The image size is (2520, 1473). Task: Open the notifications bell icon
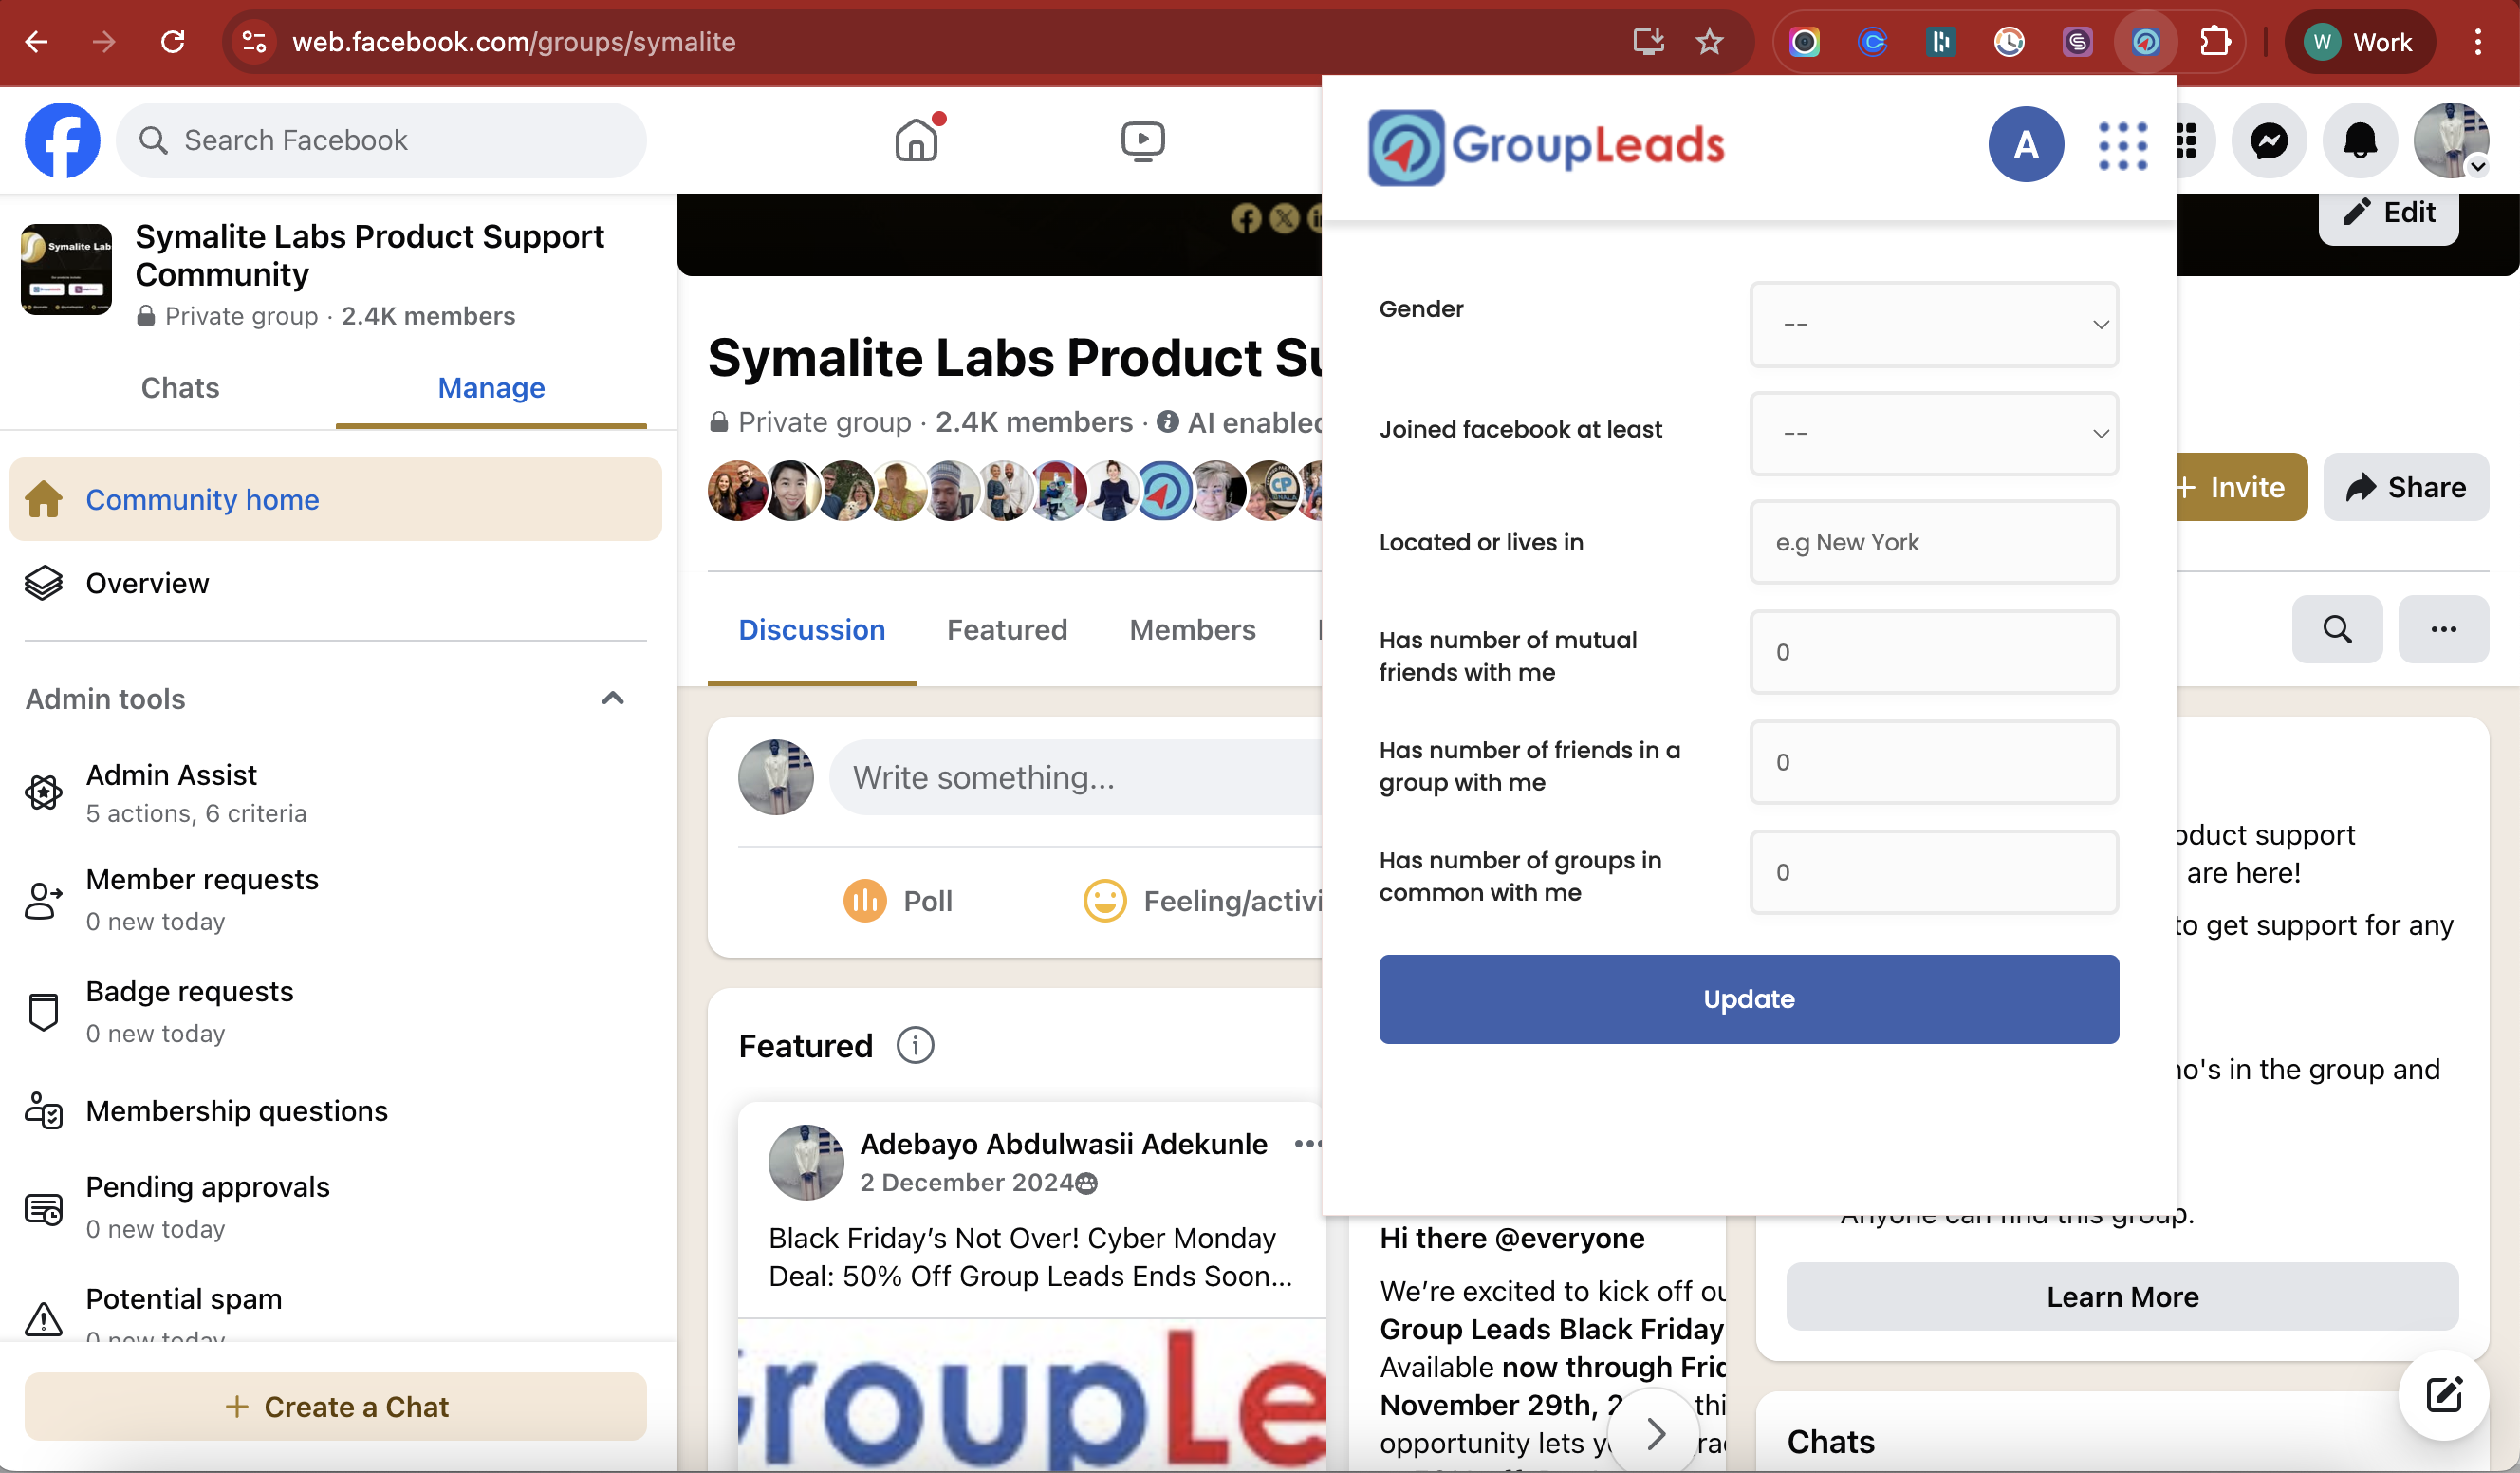[2360, 140]
